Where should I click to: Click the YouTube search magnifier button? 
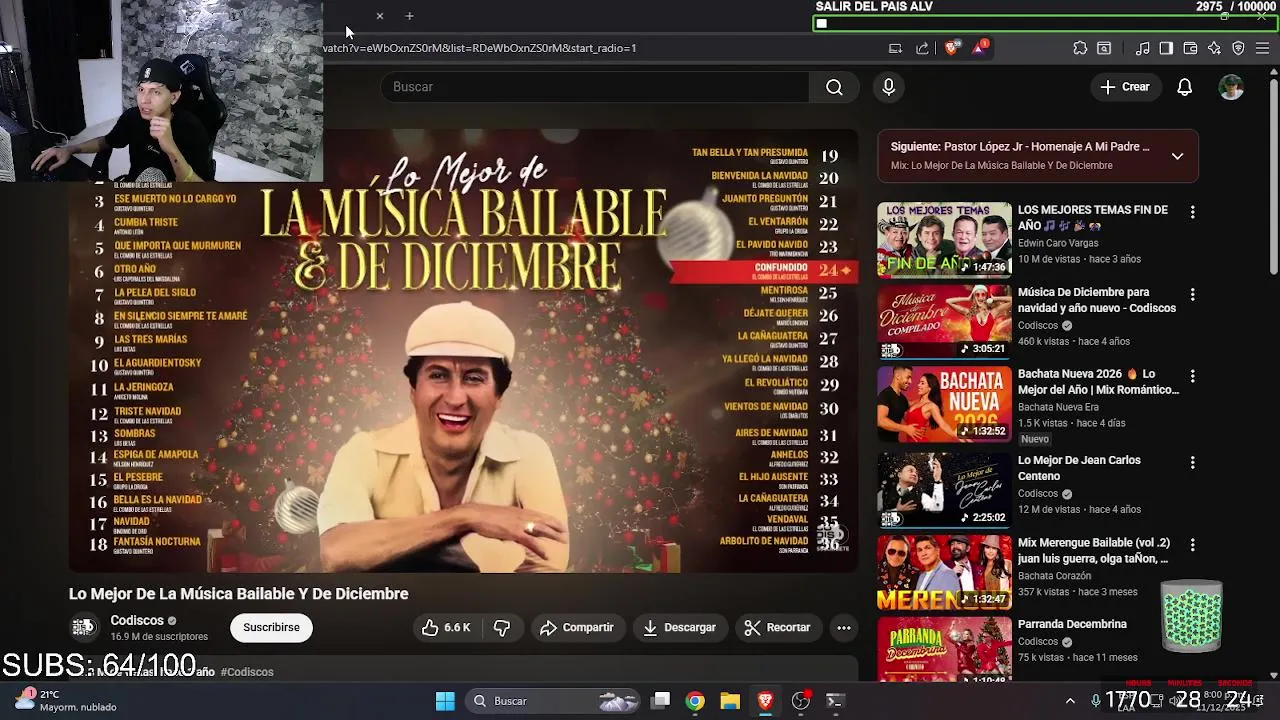tap(834, 87)
